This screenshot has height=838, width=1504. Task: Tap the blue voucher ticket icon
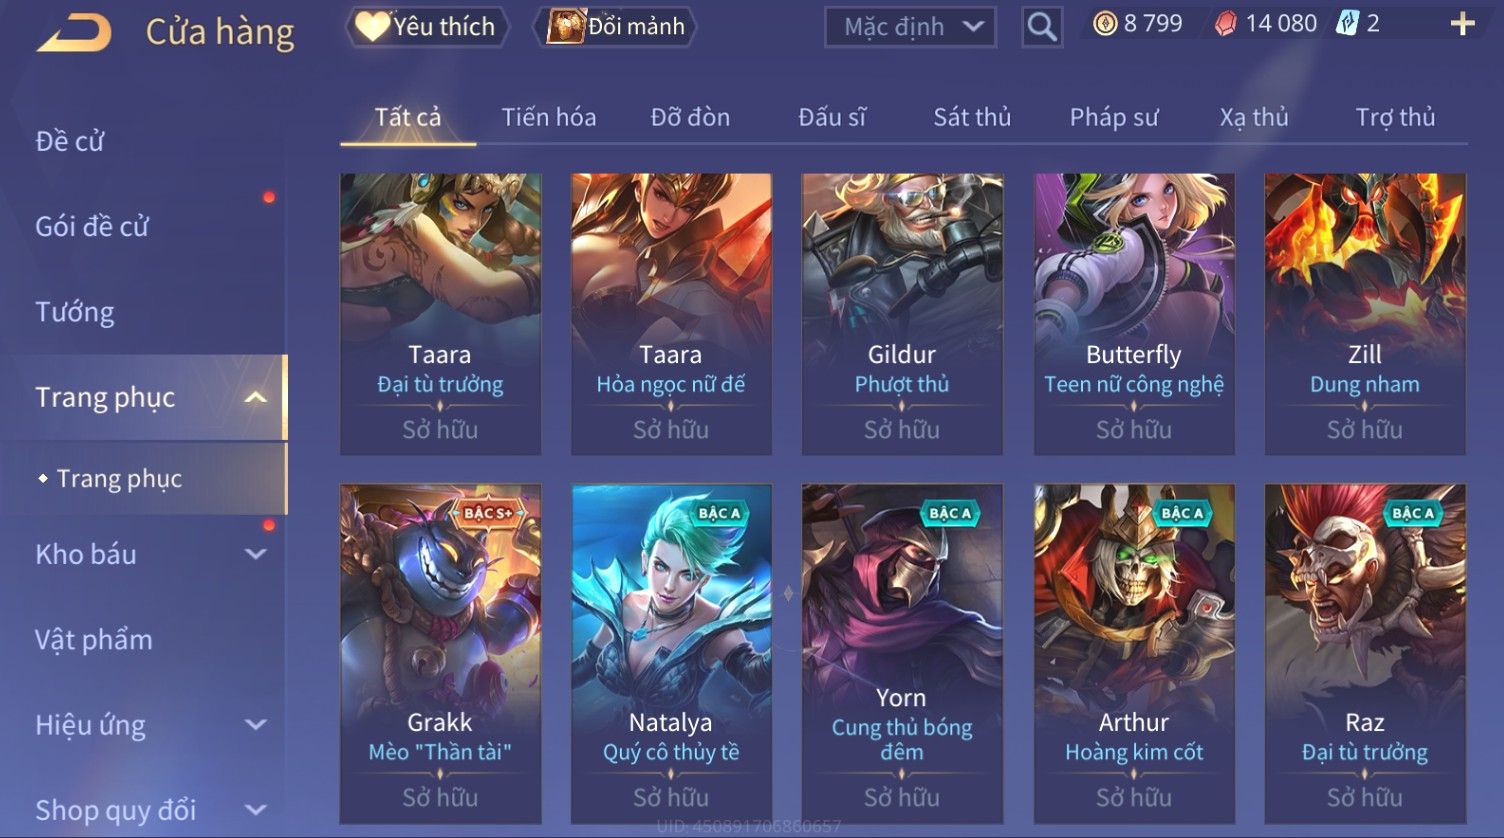pyautogui.click(x=1347, y=24)
